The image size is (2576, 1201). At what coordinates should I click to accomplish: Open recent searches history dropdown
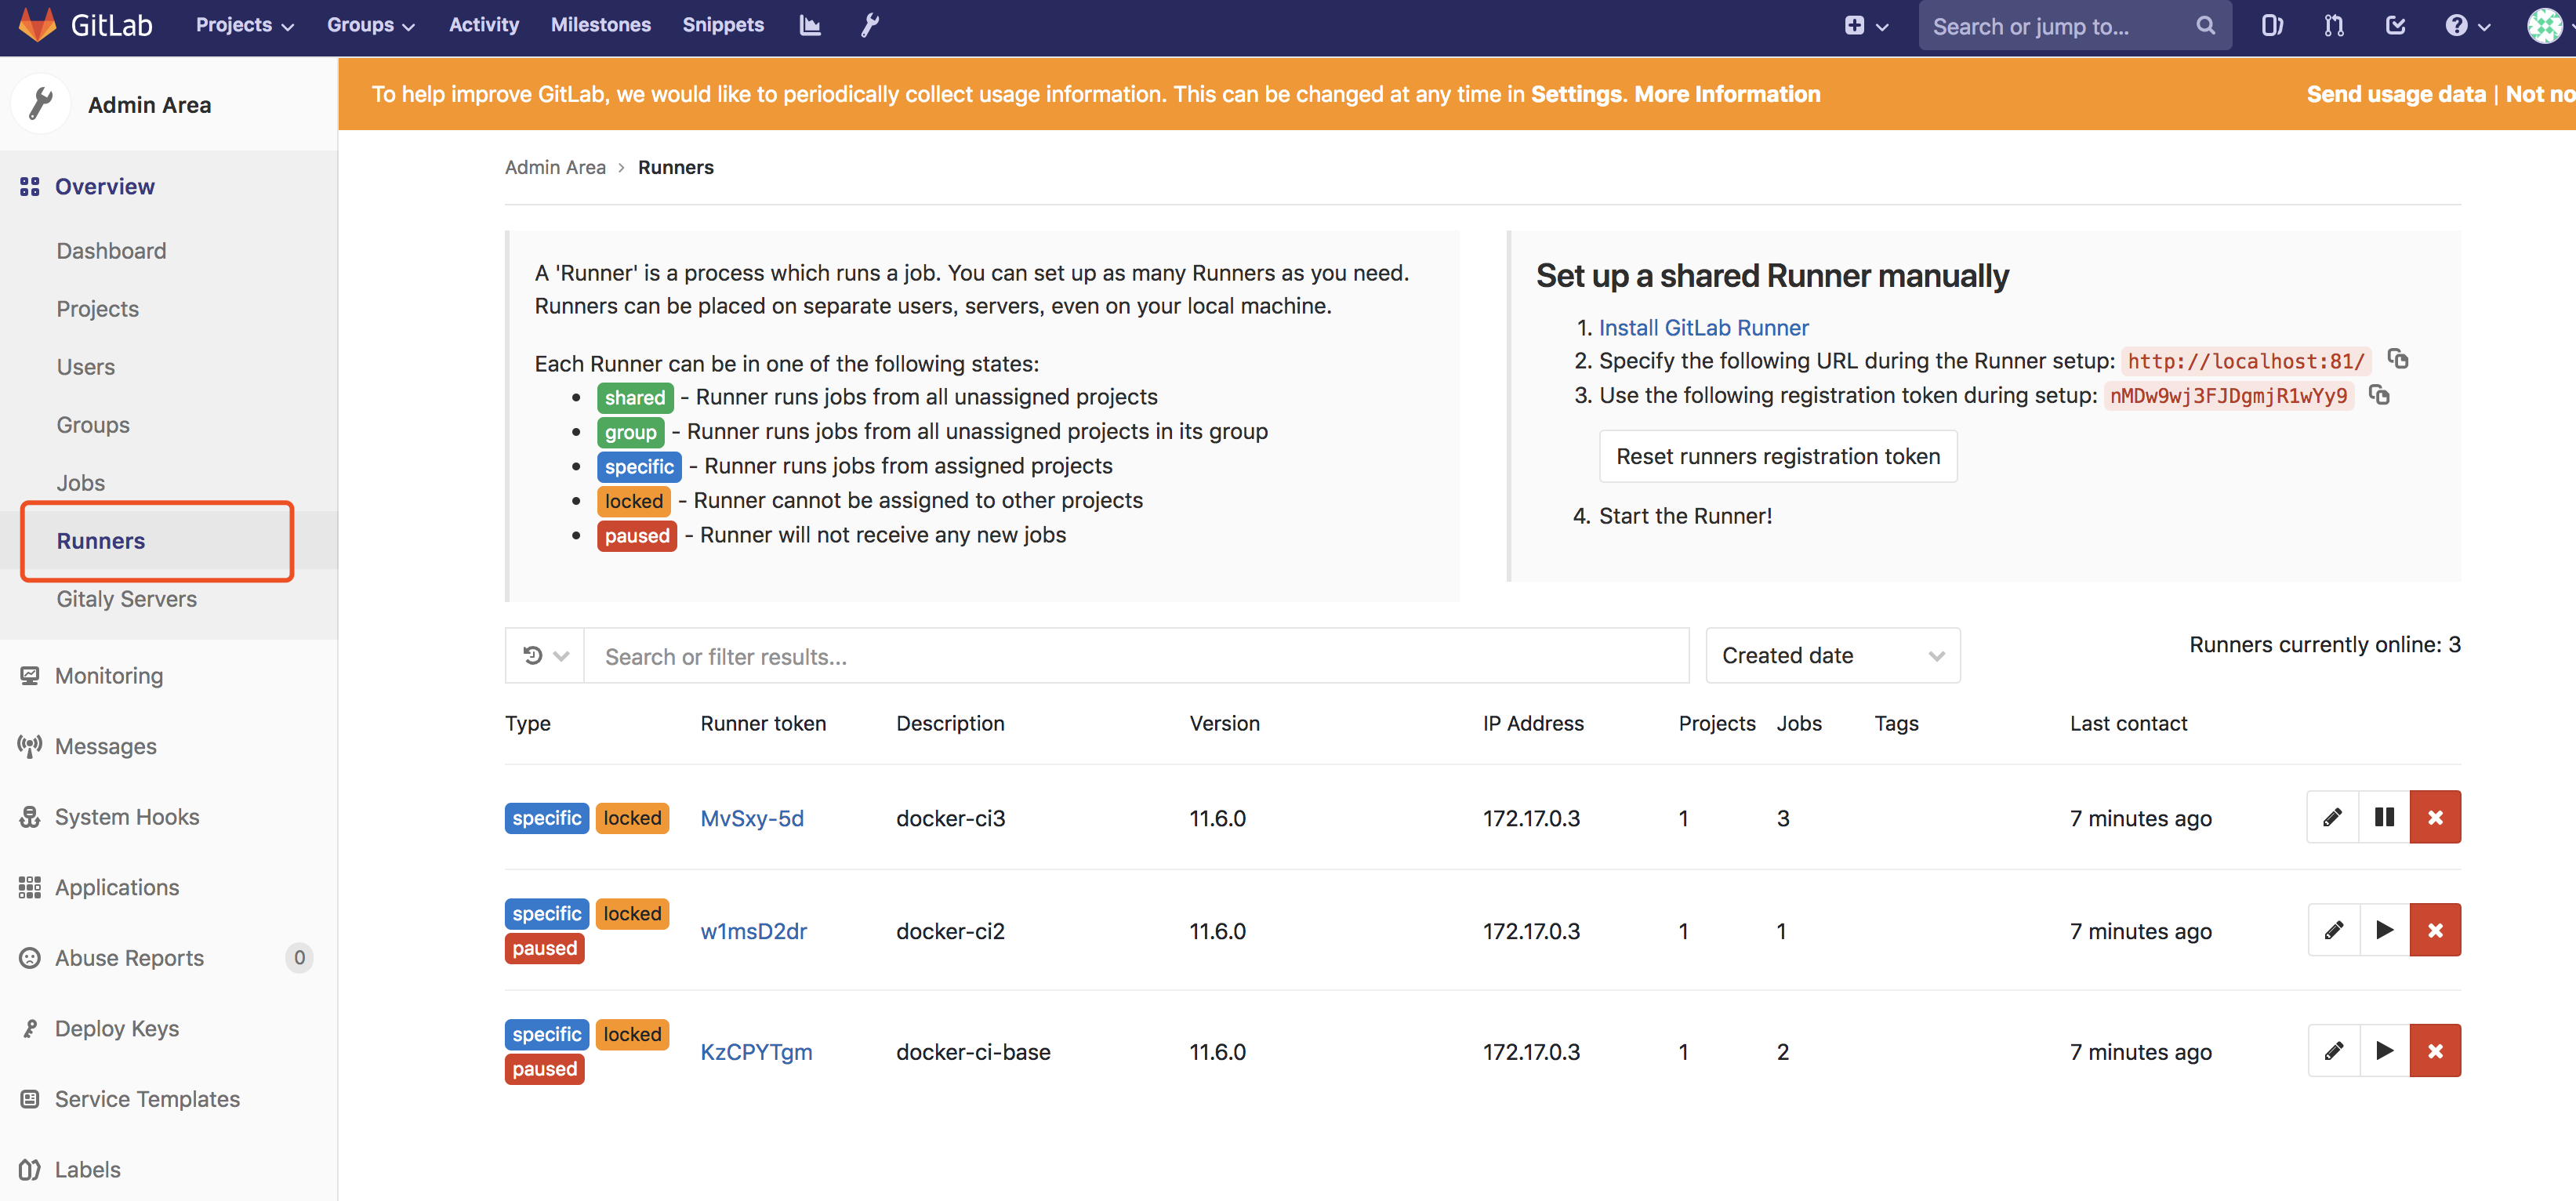click(545, 656)
